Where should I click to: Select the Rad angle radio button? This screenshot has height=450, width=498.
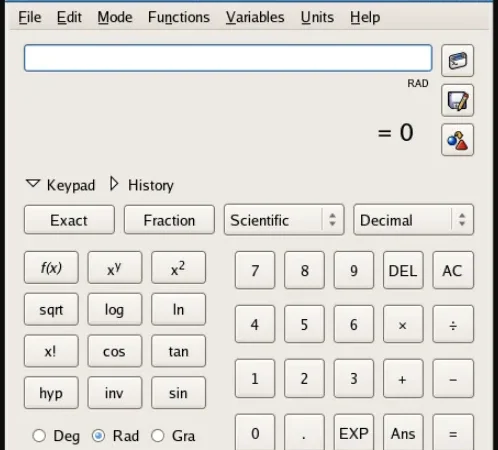point(98,436)
